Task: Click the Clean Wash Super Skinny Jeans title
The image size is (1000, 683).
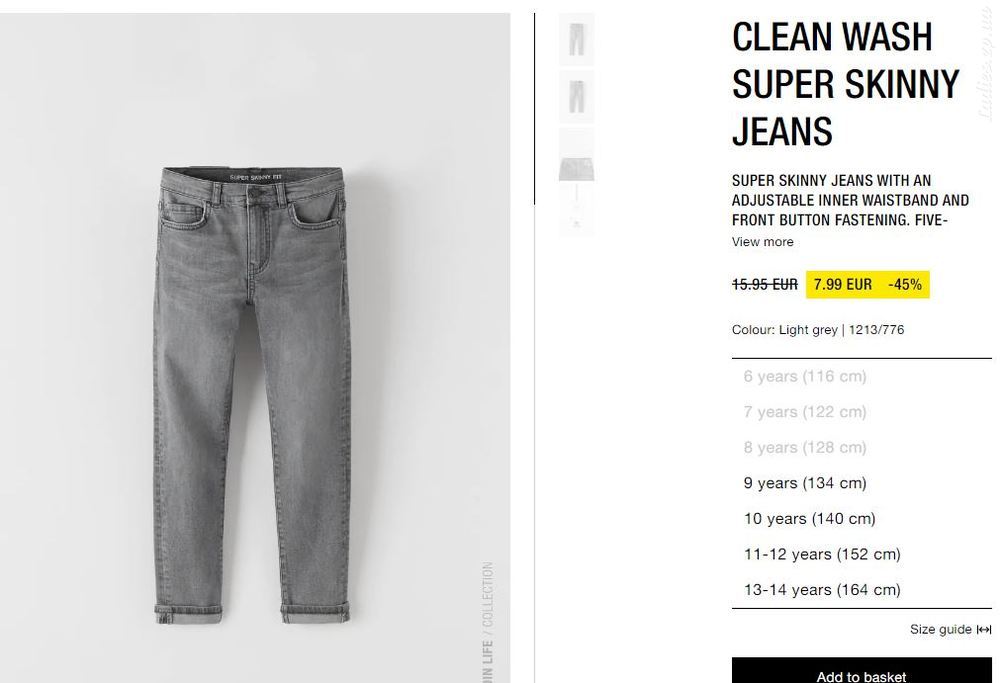Action: click(846, 84)
